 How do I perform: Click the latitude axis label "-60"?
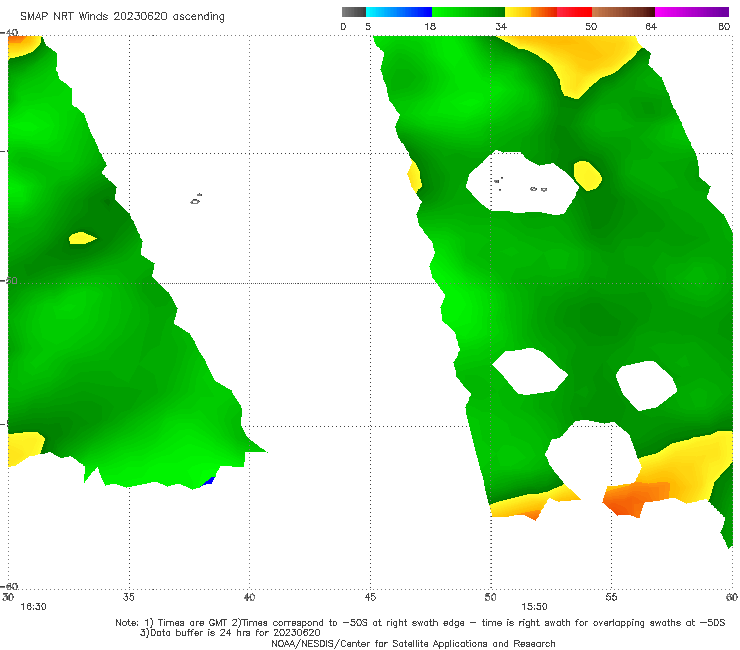[9, 586]
